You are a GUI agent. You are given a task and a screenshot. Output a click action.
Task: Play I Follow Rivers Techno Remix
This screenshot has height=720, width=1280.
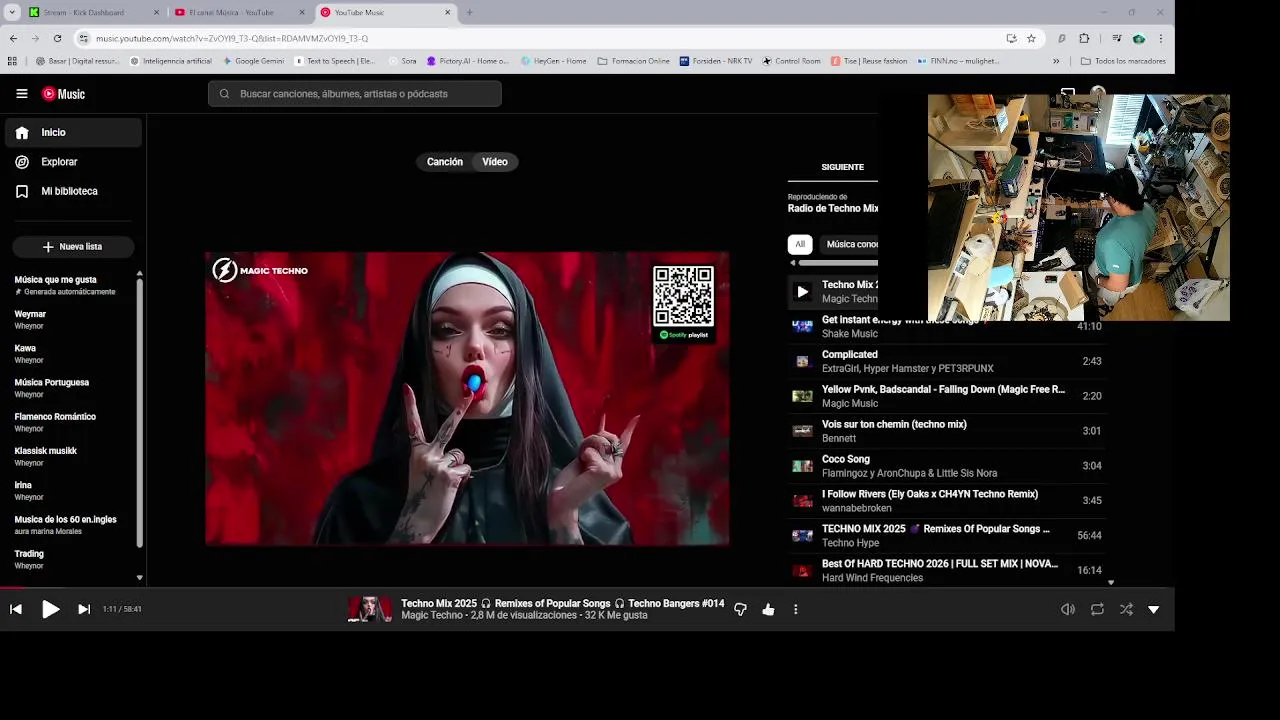(945, 501)
